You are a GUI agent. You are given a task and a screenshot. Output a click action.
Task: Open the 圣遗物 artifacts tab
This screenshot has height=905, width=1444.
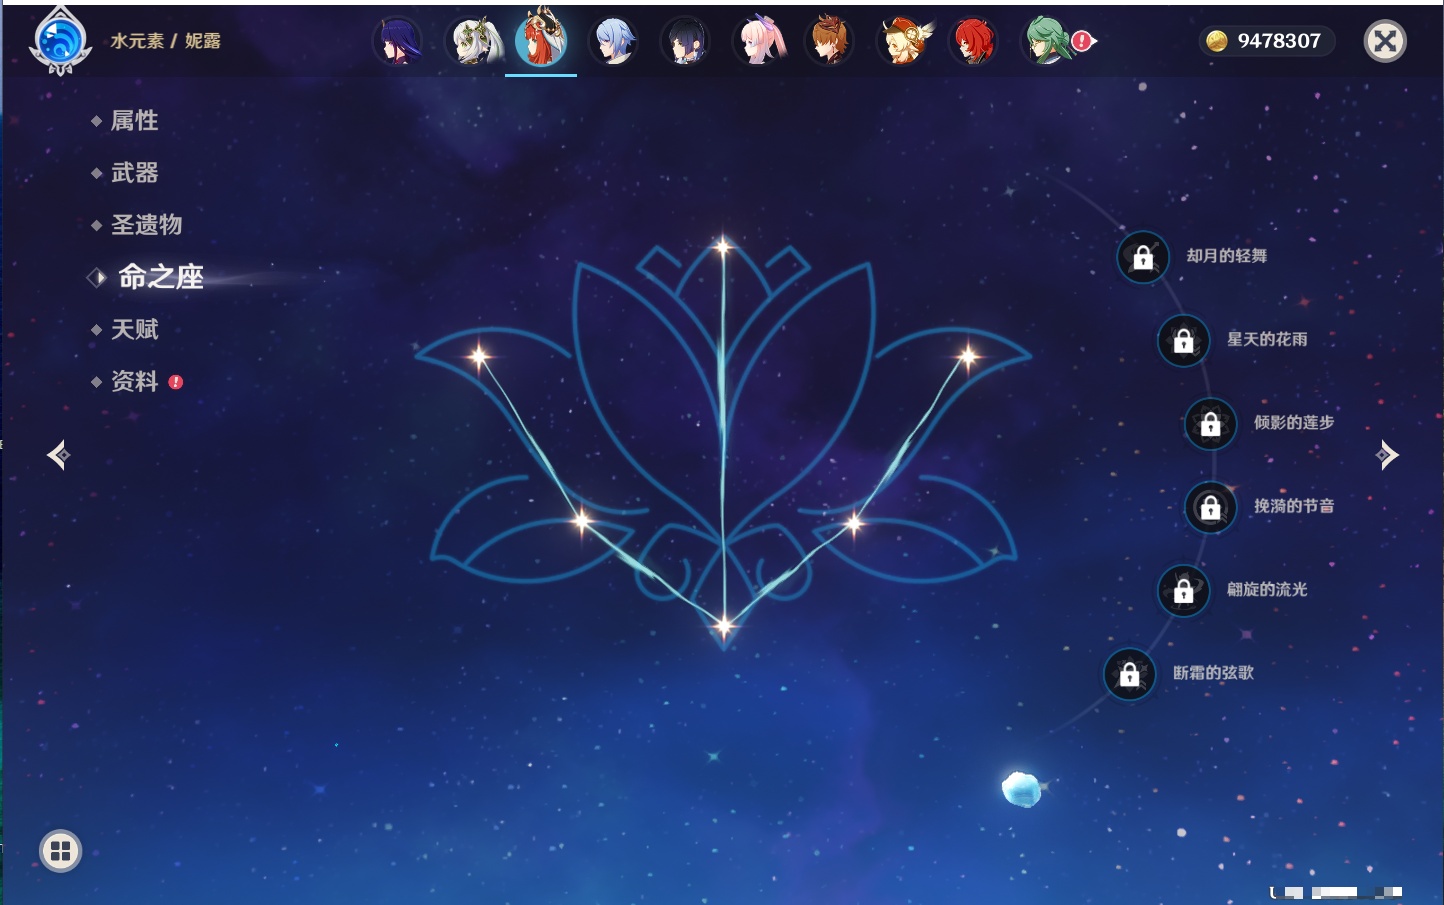pos(146,225)
